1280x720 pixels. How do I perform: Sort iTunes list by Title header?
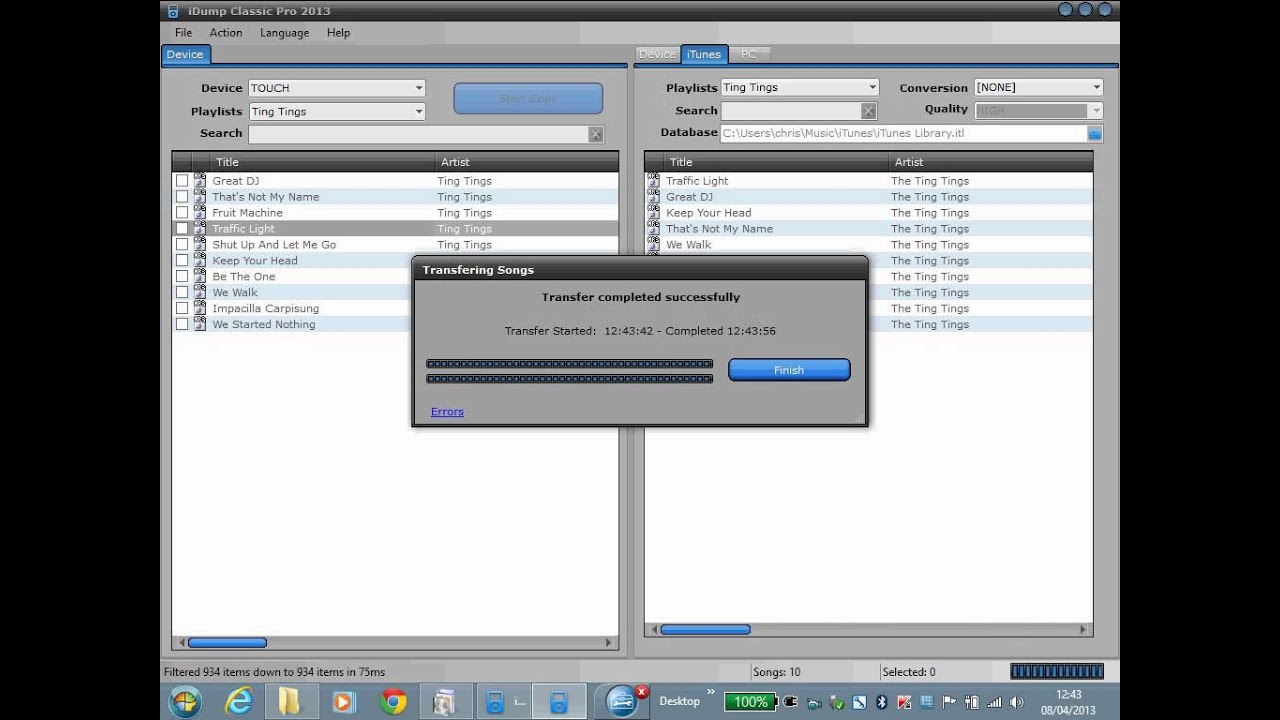pos(777,162)
